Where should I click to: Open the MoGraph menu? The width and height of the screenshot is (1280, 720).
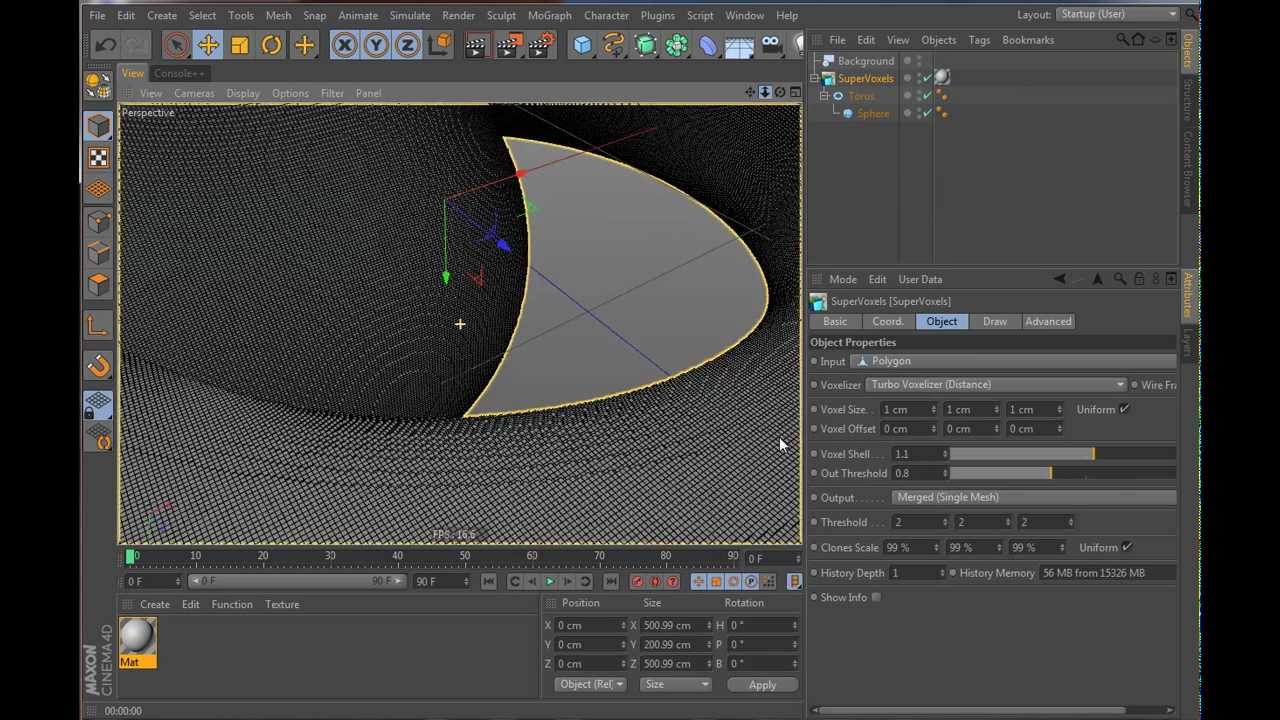pyautogui.click(x=549, y=15)
